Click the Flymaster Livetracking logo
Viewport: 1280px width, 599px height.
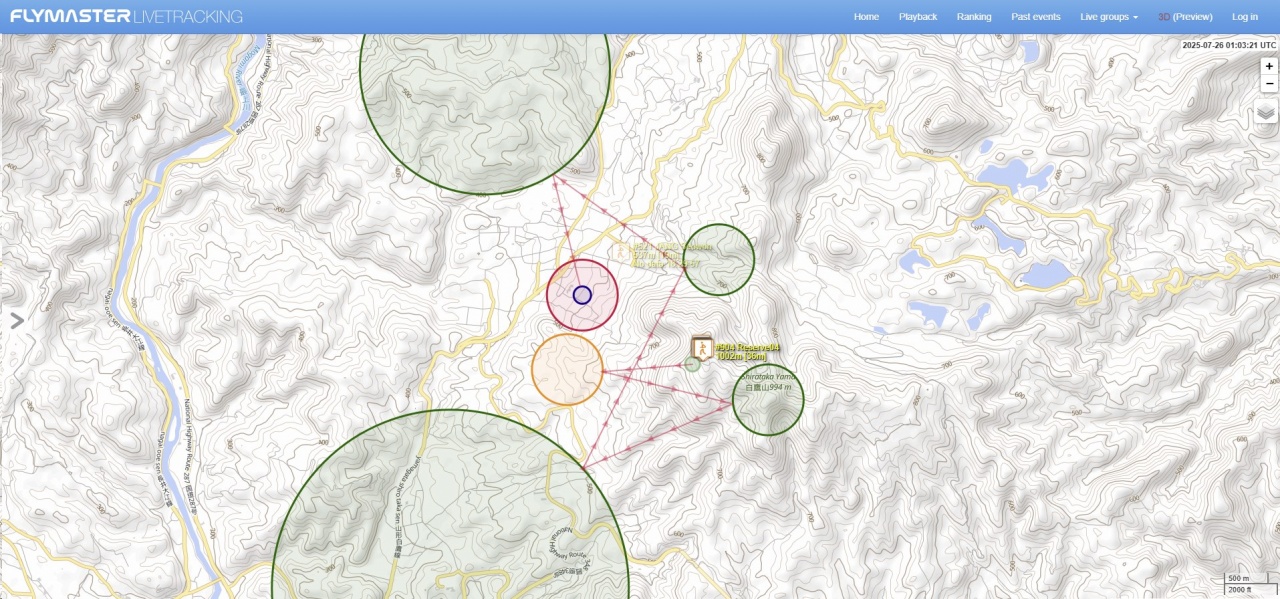[126, 17]
